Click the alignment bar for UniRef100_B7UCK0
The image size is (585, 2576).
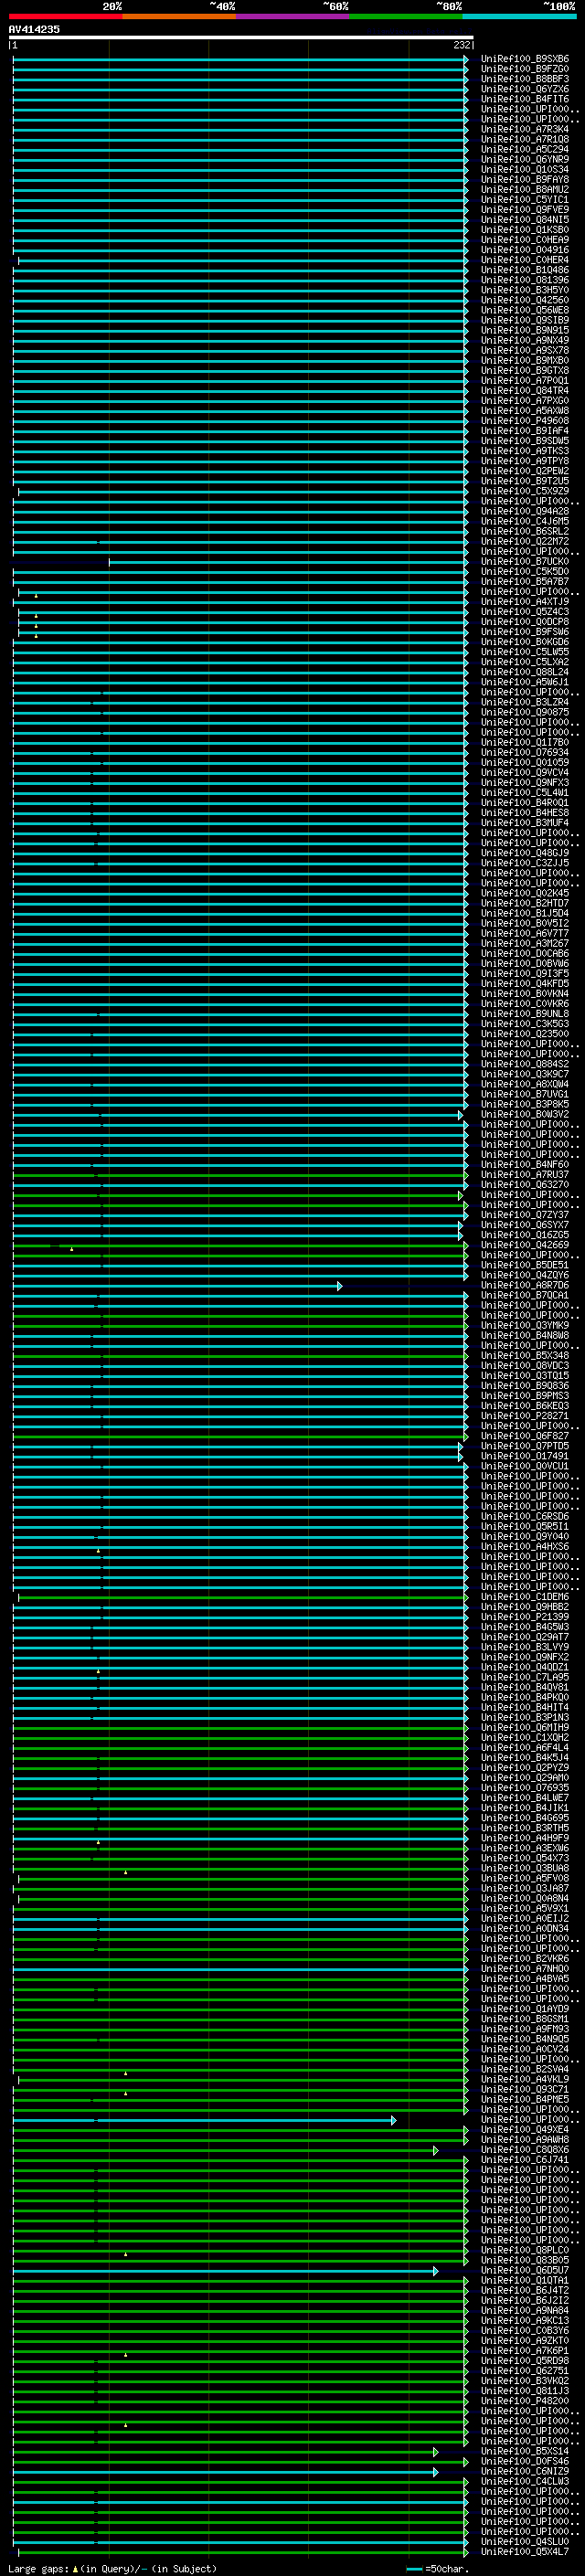(288, 563)
